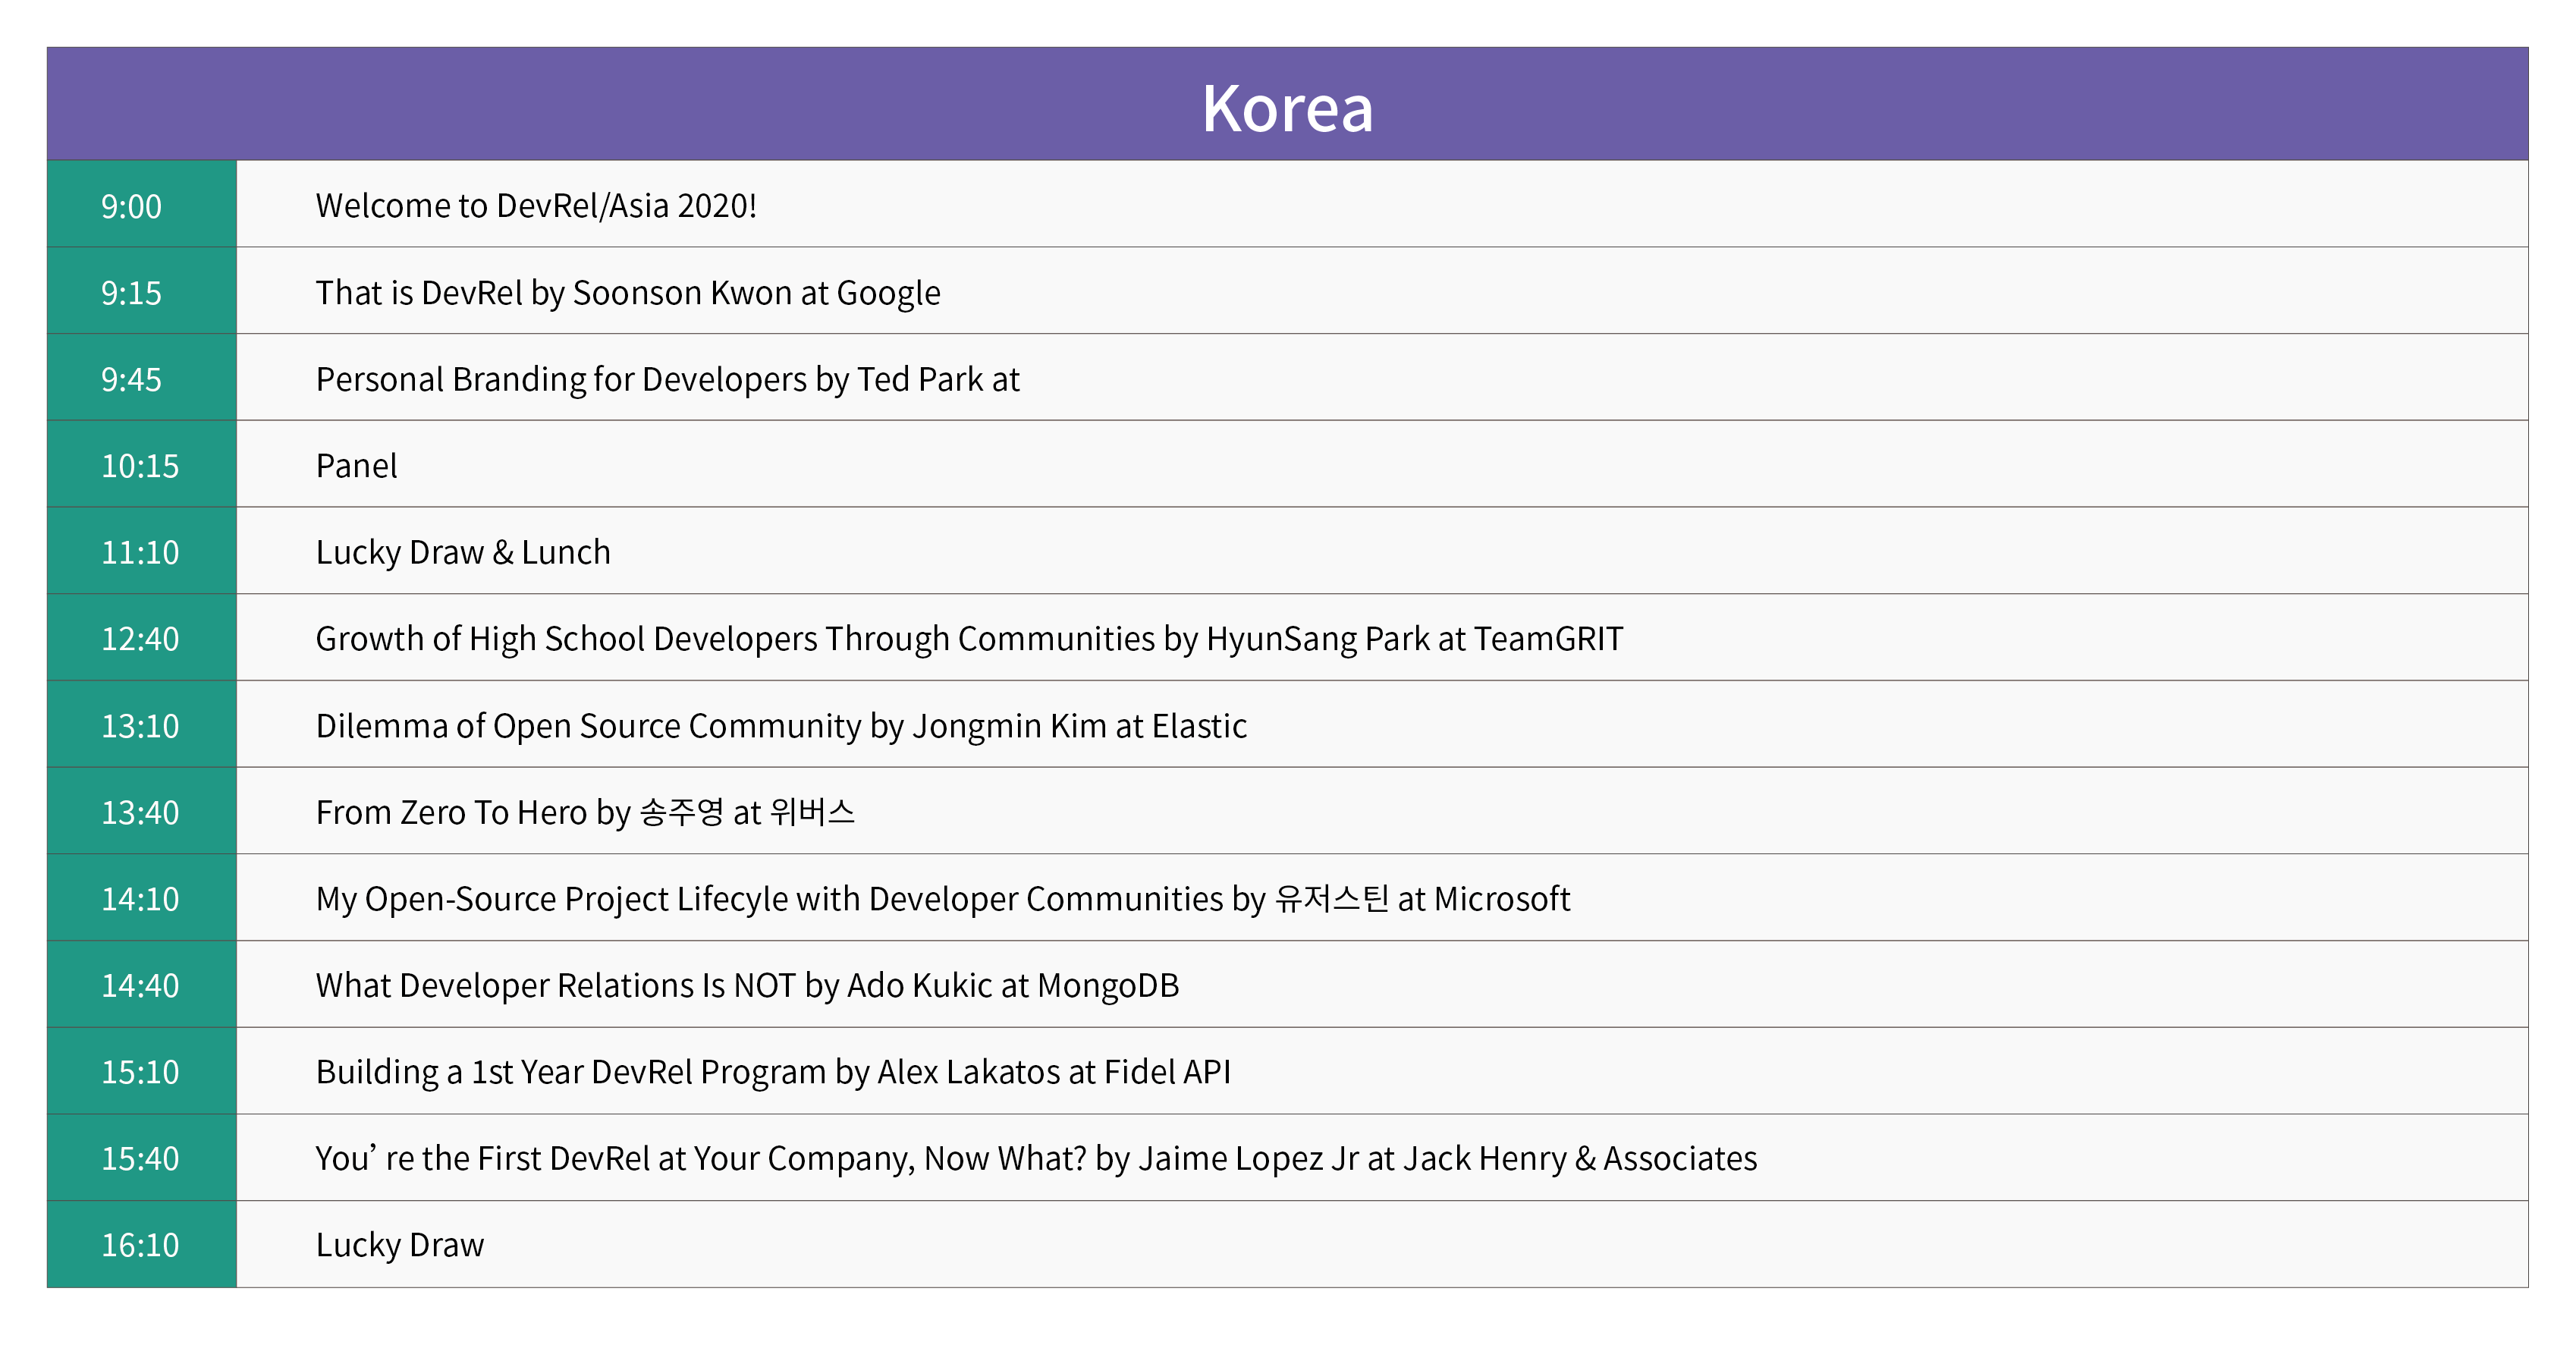Open That is DevRel by Soonson Kwon talk
The width and height of the screenshot is (2576, 1345).
coord(627,293)
